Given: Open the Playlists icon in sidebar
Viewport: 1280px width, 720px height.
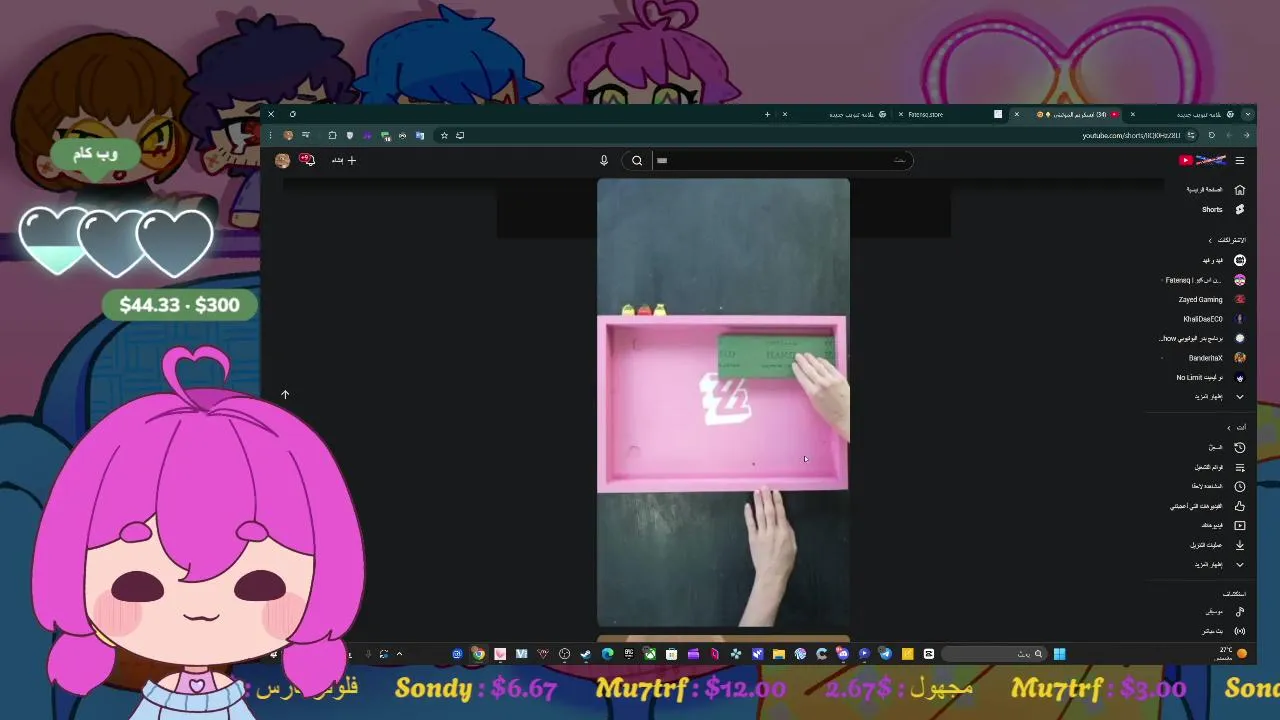Looking at the screenshot, I should tap(1240, 467).
